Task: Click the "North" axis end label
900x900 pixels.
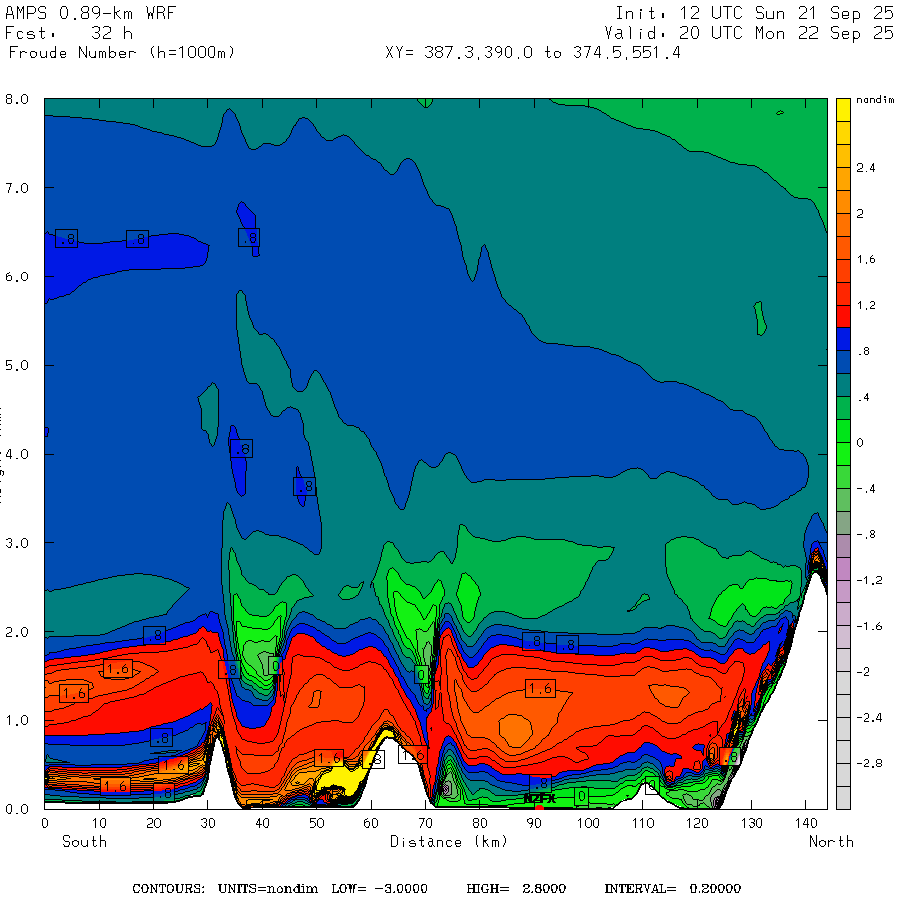Action: (x=831, y=841)
